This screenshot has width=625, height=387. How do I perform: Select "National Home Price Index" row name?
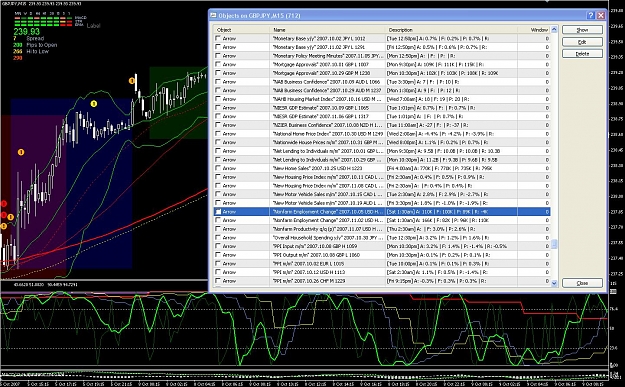[x=328, y=134]
